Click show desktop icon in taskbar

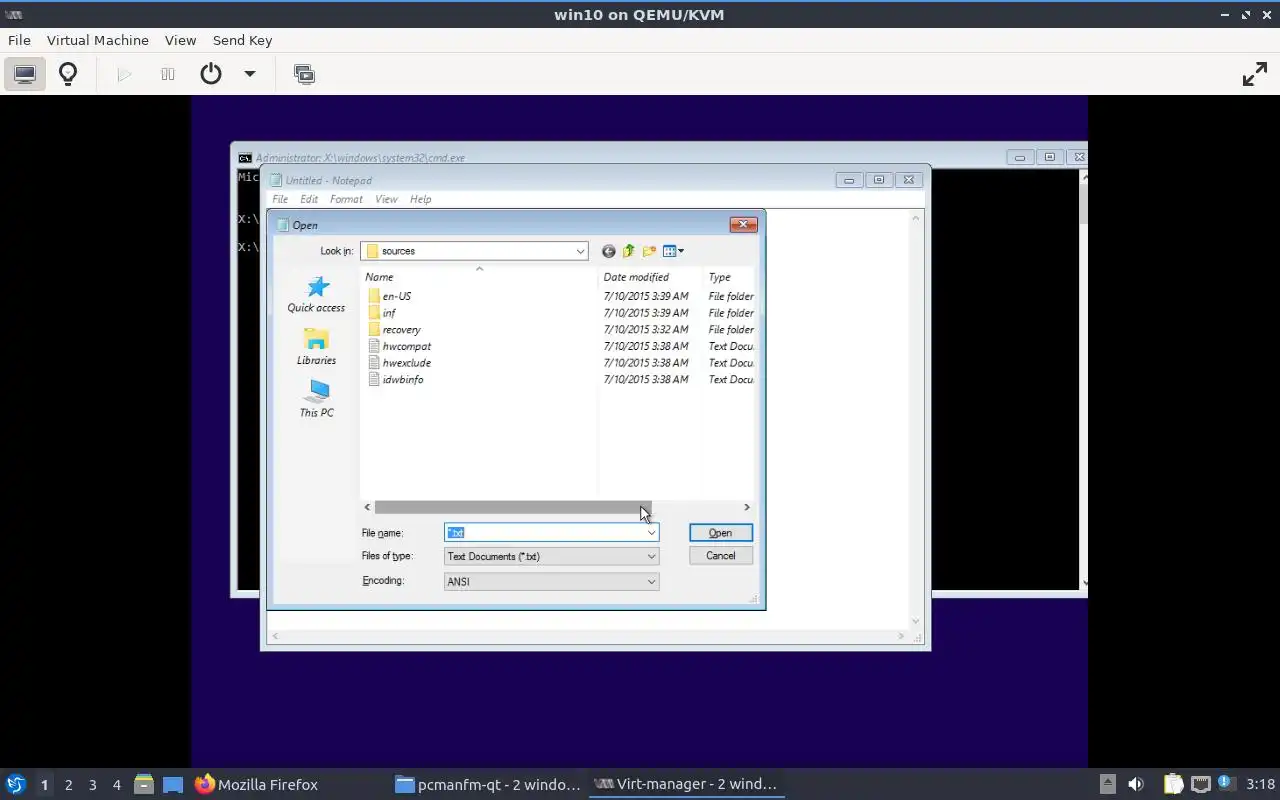click(x=172, y=784)
